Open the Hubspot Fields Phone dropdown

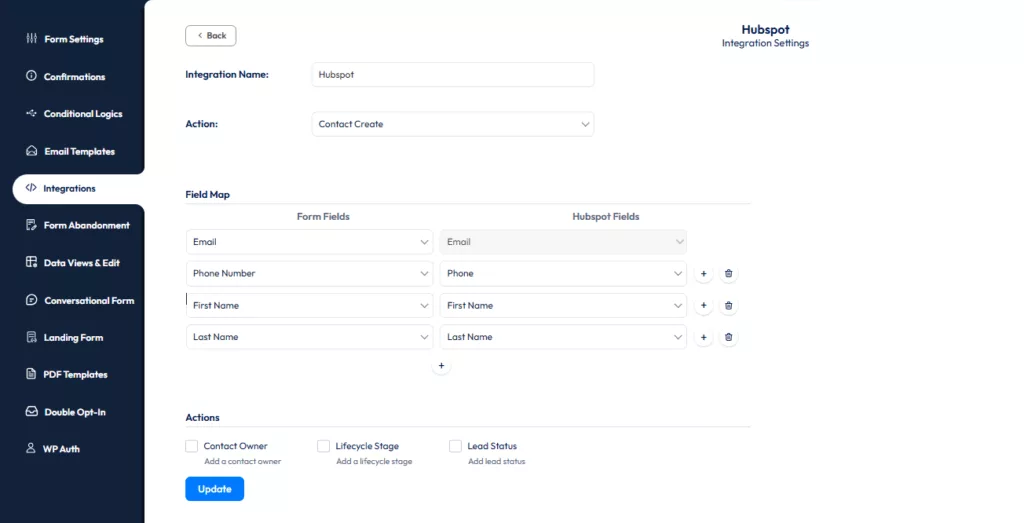coord(563,274)
